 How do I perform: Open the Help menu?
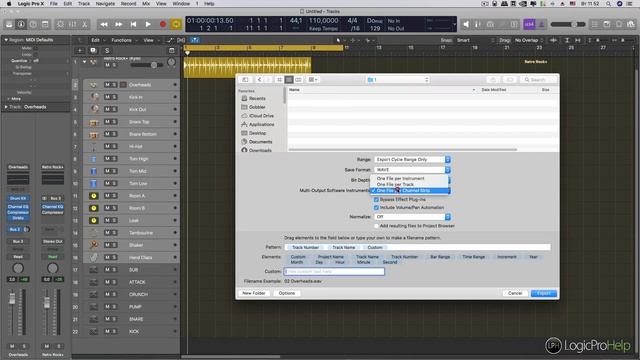(x=209, y=4)
